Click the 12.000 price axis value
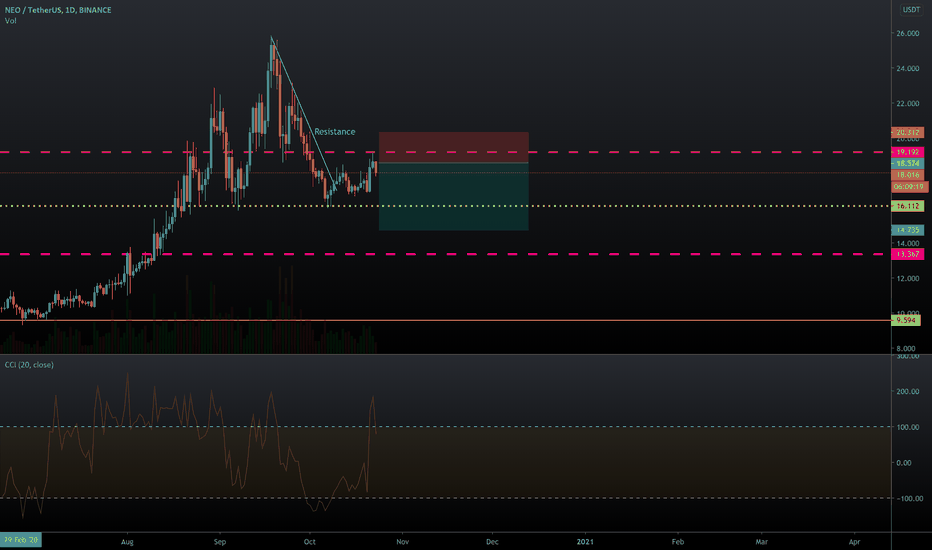The width and height of the screenshot is (932, 550). 908,278
